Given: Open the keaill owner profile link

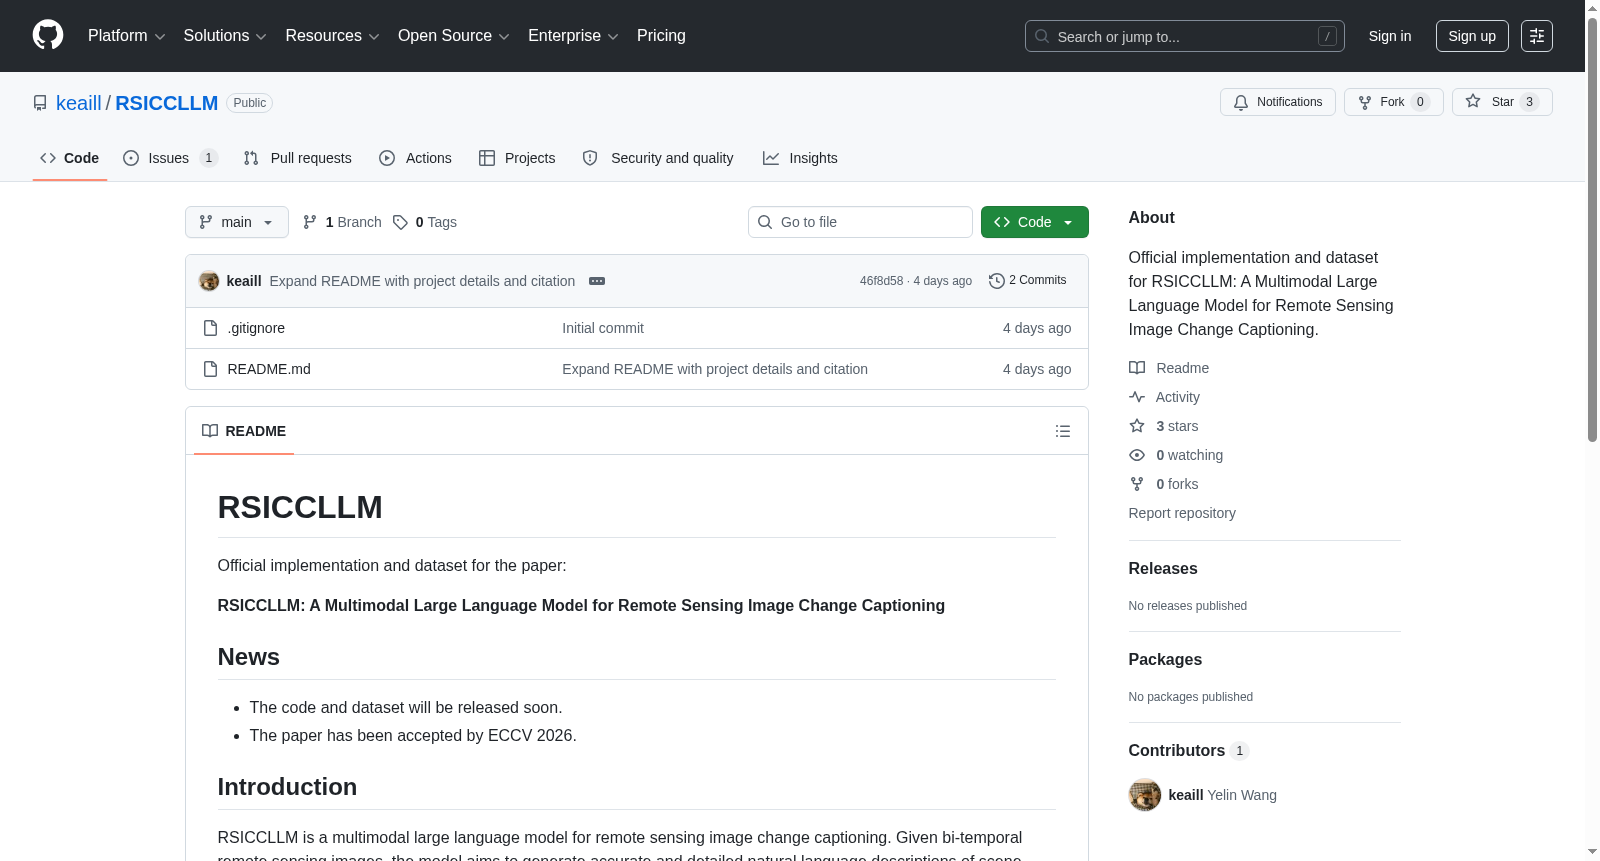Looking at the screenshot, I should point(79,103).
